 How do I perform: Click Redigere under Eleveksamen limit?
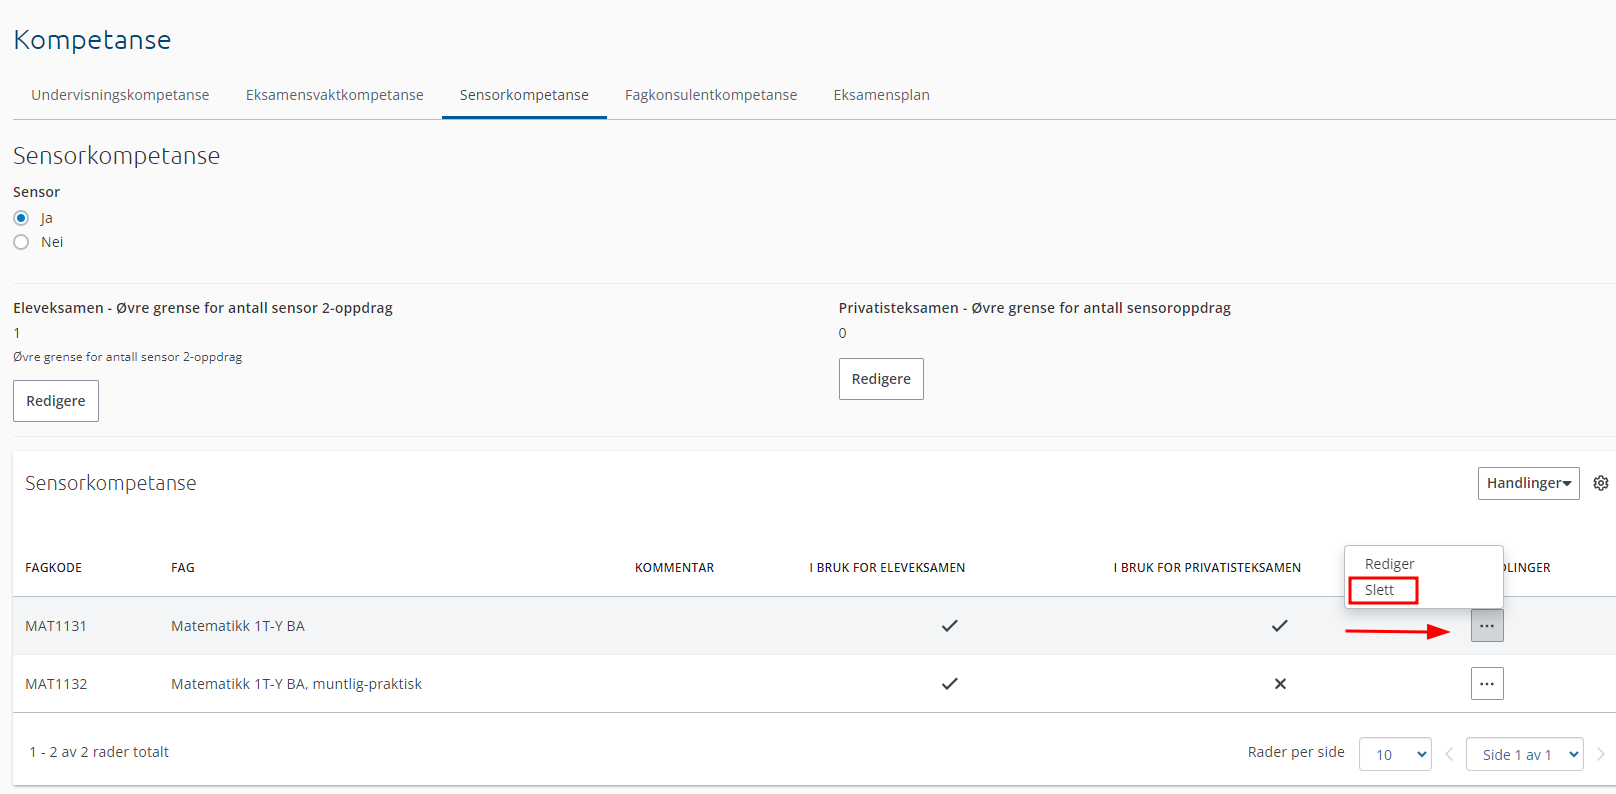[56, 401]
